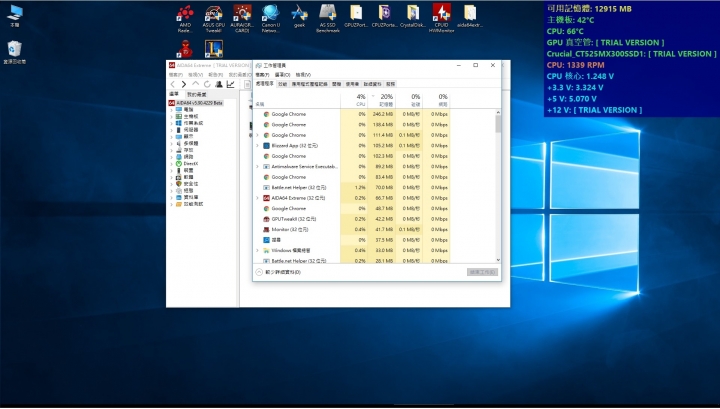720x409 pixels.
Task: Open the CPUID HWMonitor shortcut
Action: click(441, 18)
